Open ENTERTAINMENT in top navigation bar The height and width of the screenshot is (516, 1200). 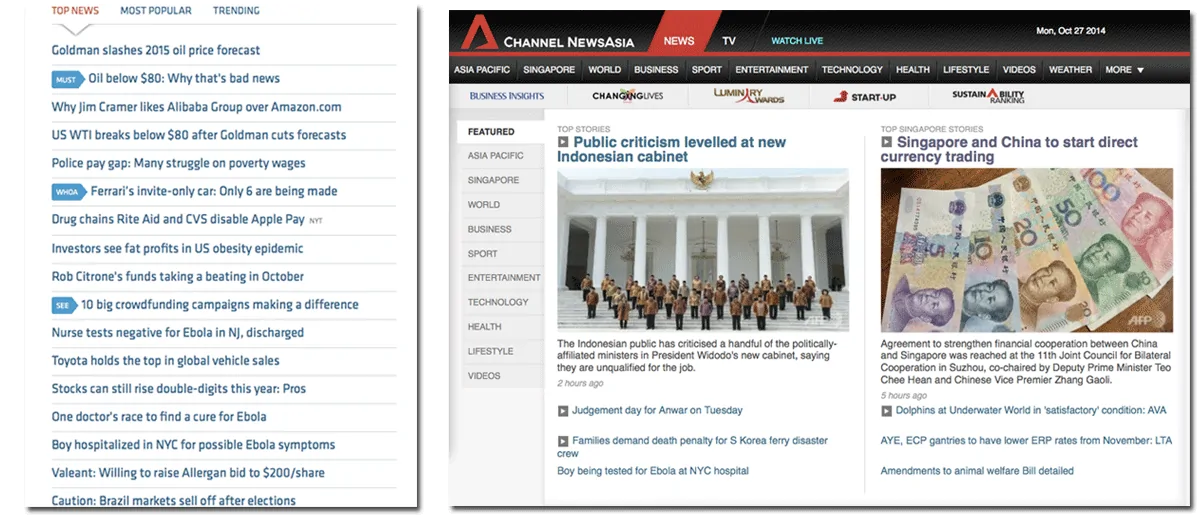(x=772, y=70)
